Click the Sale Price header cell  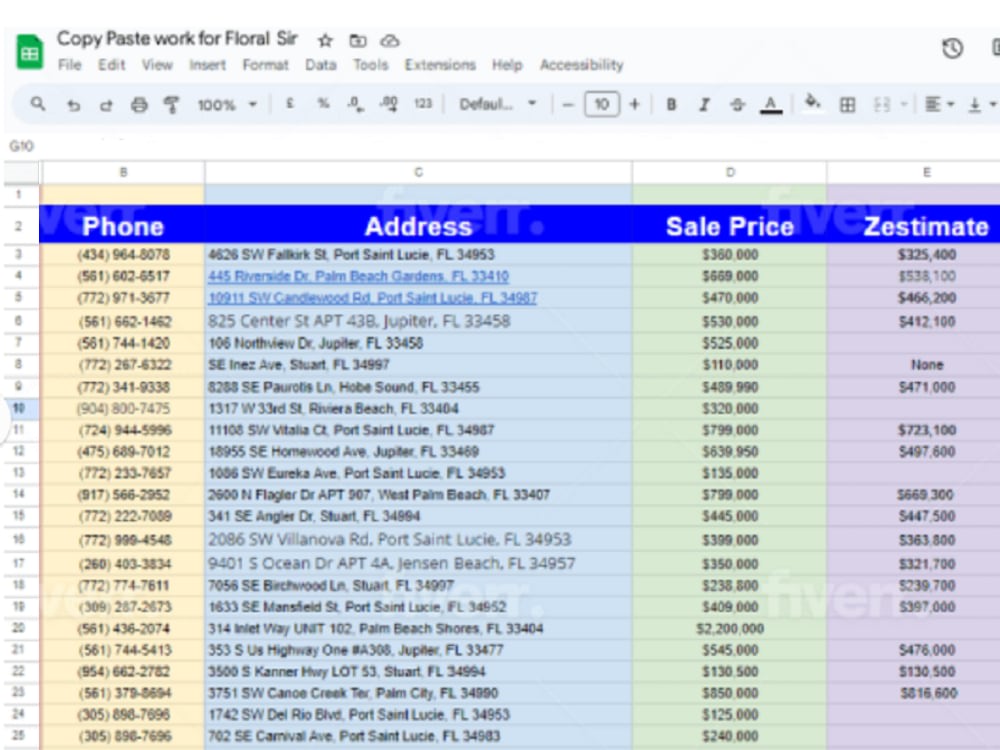[730, 224]
